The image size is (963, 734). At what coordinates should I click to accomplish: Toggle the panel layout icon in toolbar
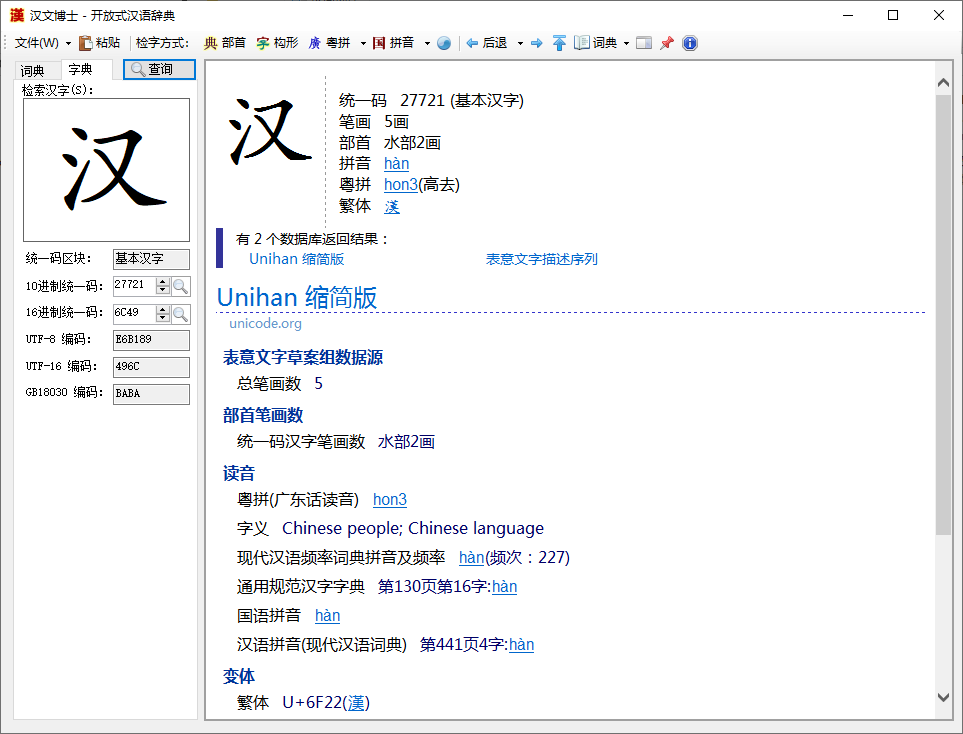point(644,43)
